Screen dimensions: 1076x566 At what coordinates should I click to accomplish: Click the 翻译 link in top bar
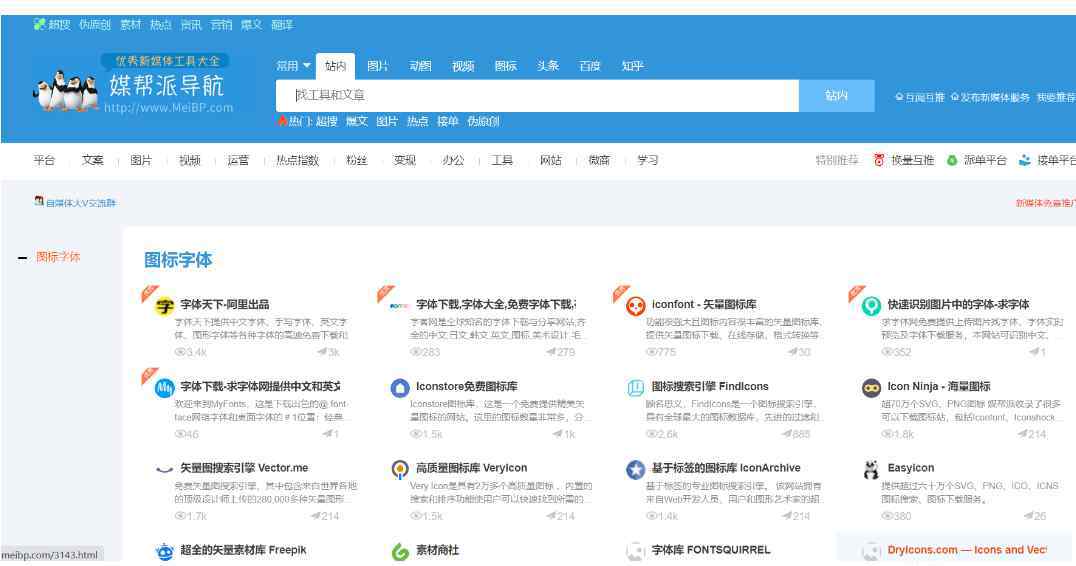[x=282, y=25]
